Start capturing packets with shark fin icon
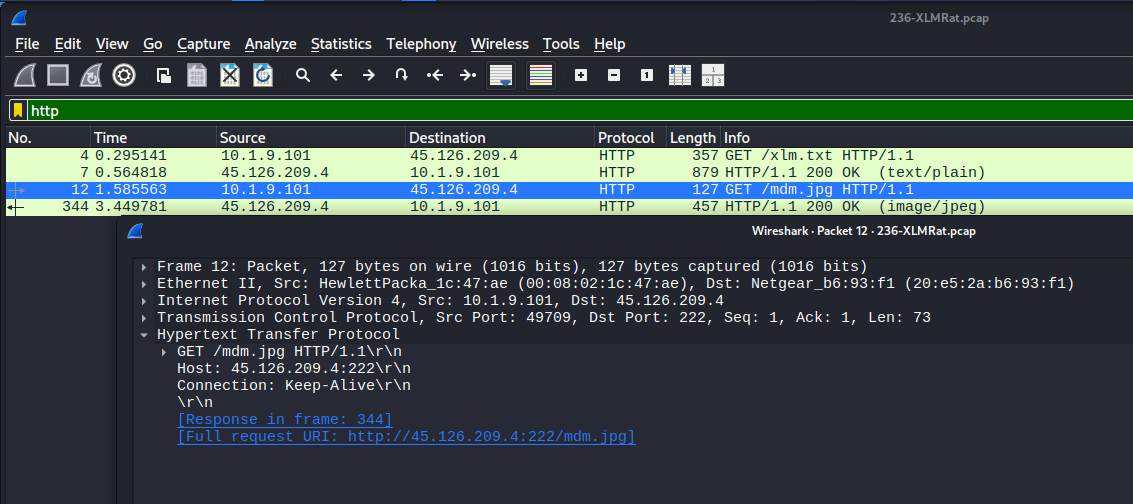The width and height of the screenshot is (1133, 504). point(25,75)
